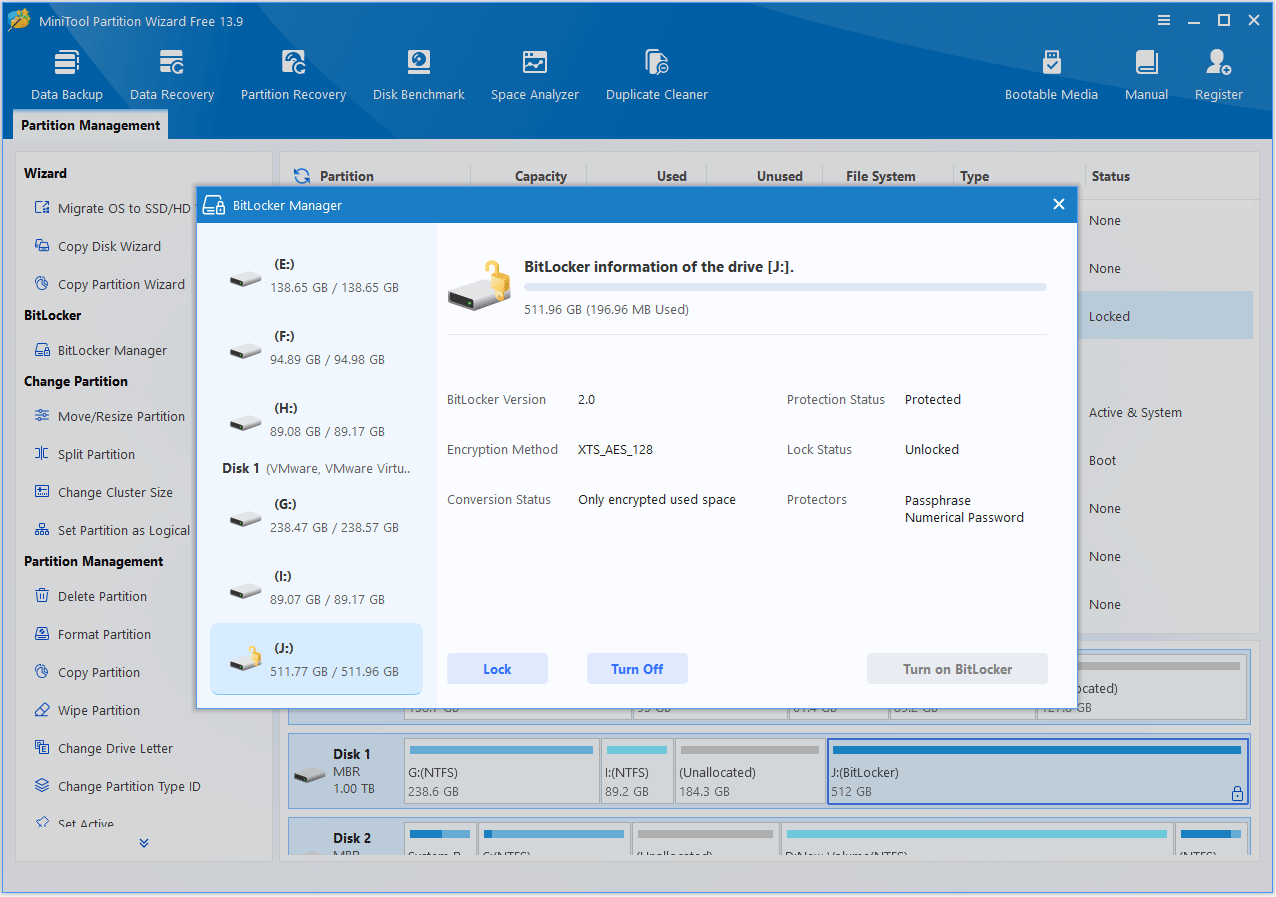Viewport: 1276px width, 897px height.
Task: Select drive (I:) in BitLocker Manager
Action: pyautogui.click(x=316, y=587)
